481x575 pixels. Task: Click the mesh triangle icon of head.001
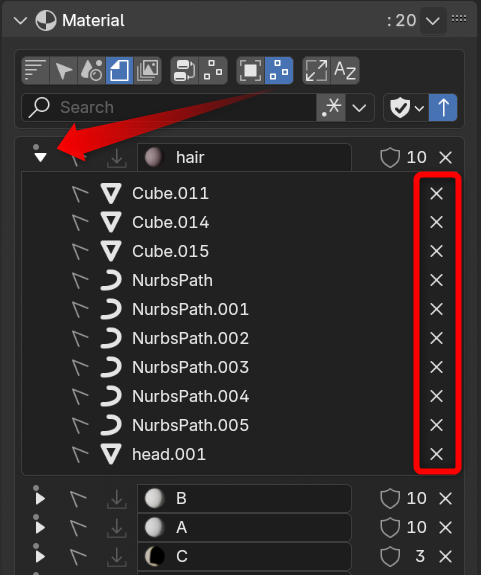111,454
